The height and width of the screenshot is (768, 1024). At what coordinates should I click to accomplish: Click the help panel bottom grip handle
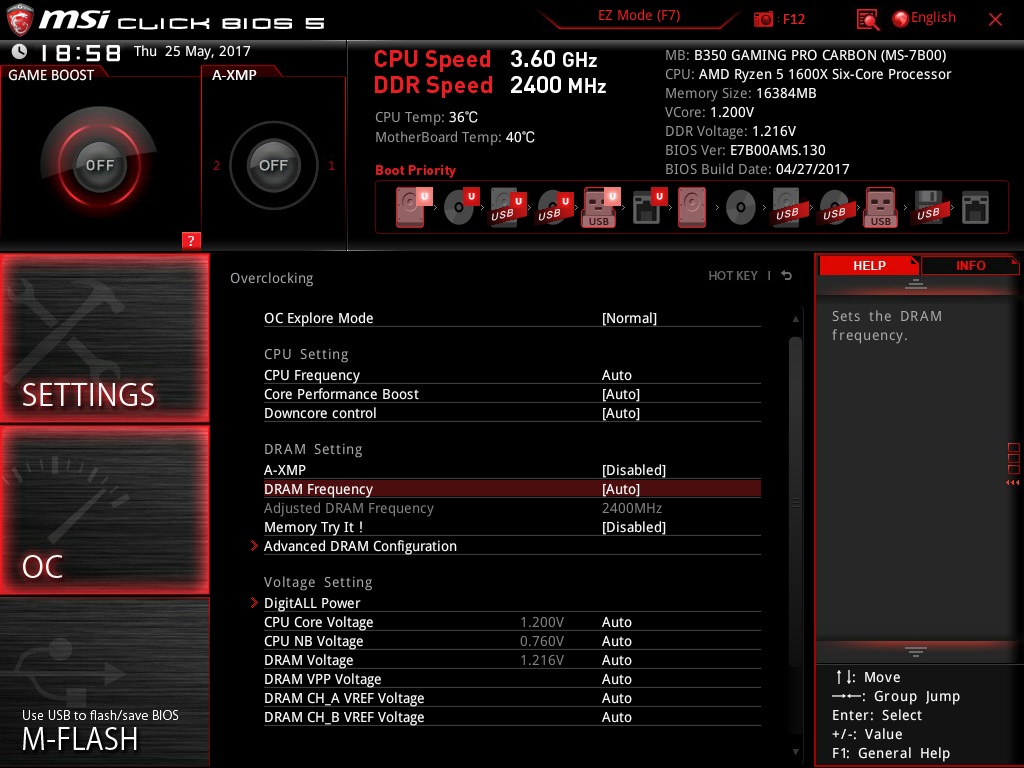(916, 652)
